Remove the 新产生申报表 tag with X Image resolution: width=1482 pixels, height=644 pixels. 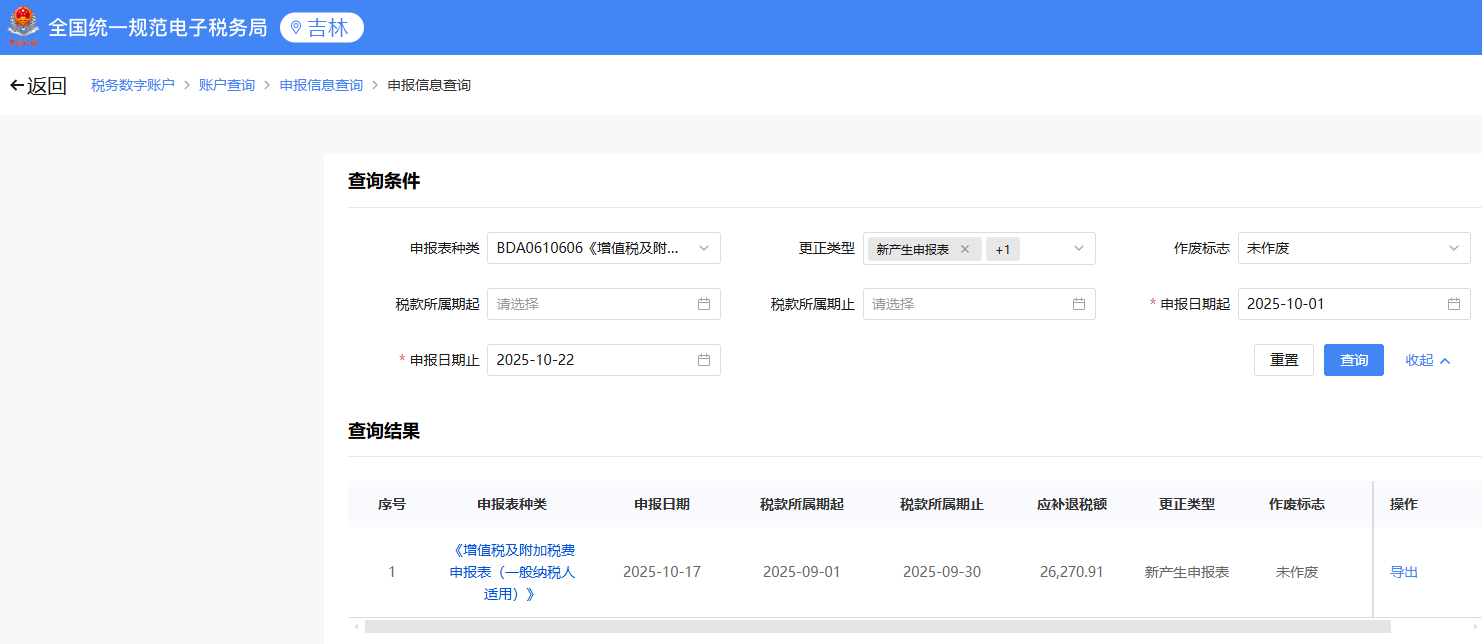[965, 249]
